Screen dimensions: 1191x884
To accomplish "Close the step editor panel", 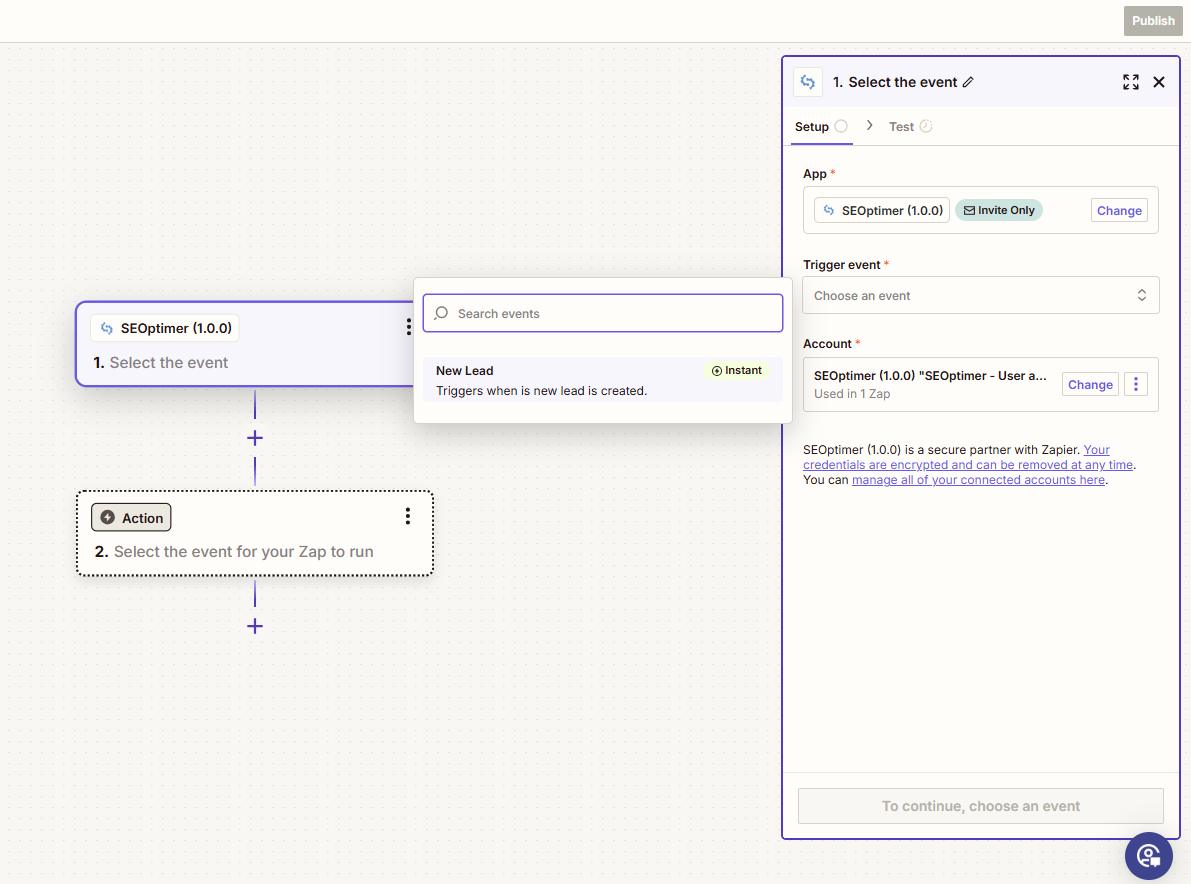I will (1159, 82).
